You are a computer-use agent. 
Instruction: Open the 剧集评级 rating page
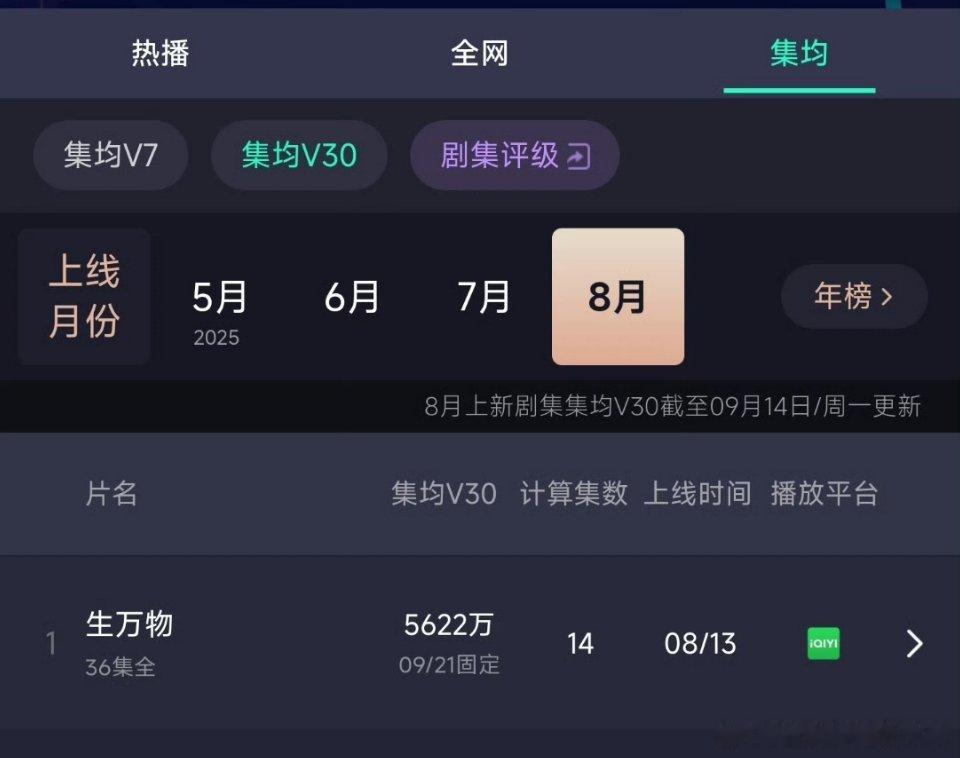click(x=514, y=155)
